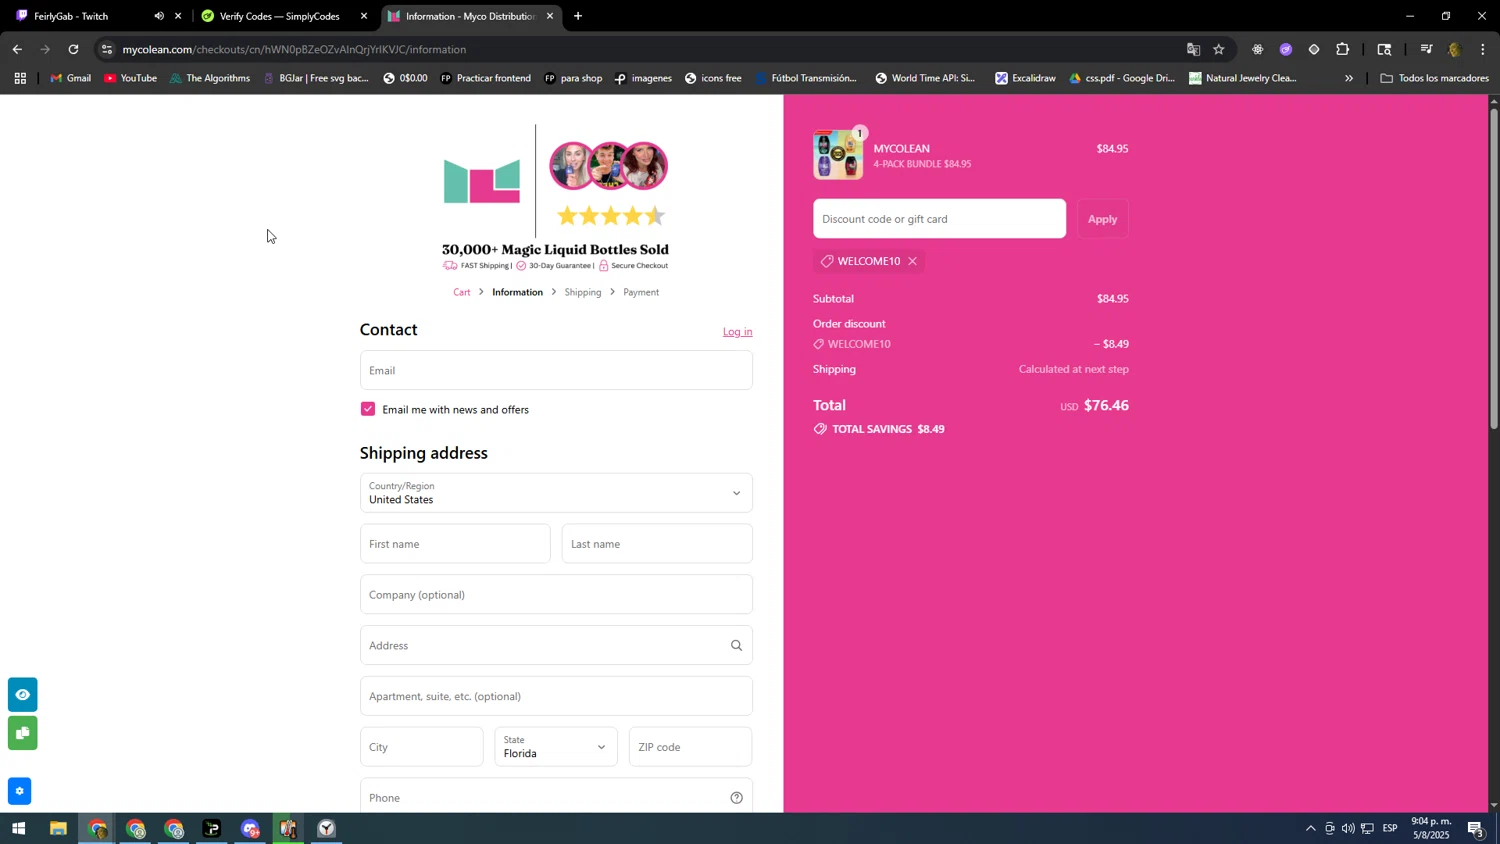Open the YouTube bookmark

coord(130,78)
